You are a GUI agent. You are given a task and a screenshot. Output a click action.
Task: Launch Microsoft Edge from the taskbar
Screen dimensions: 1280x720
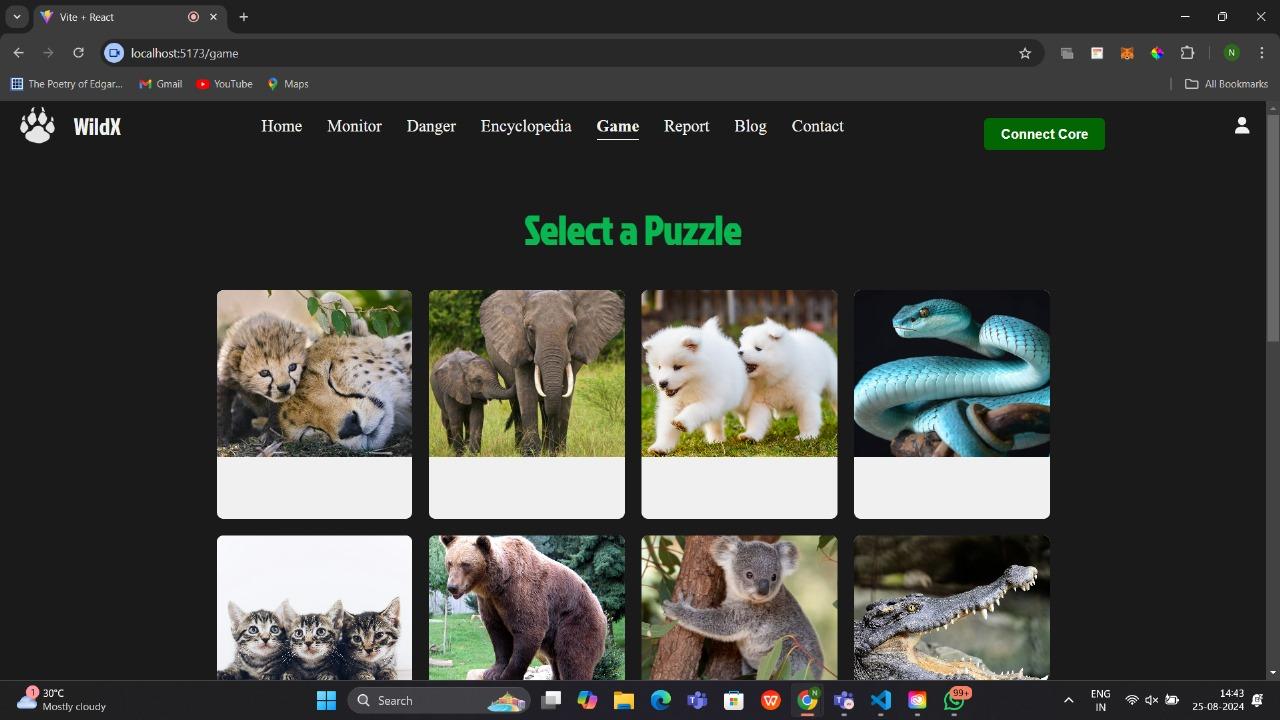(660, 700)
